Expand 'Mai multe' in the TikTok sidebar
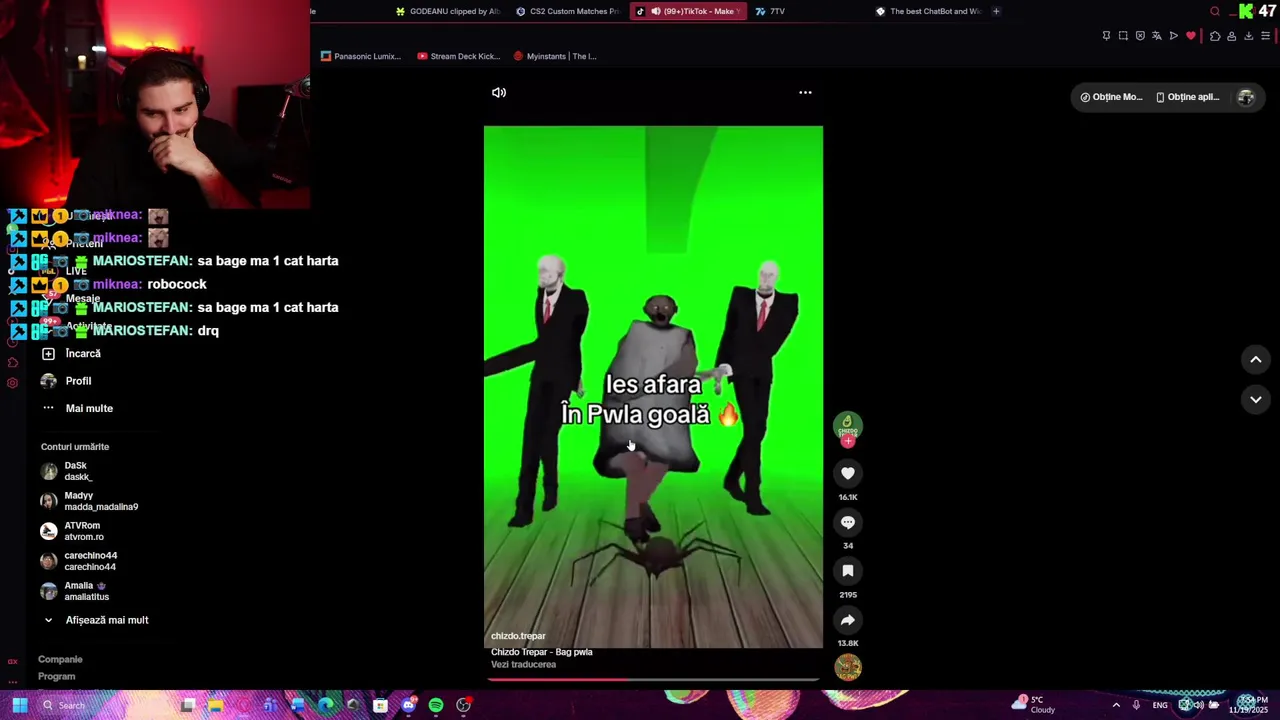Screen dimensions: 1280x720 click(x=77, y=408)
